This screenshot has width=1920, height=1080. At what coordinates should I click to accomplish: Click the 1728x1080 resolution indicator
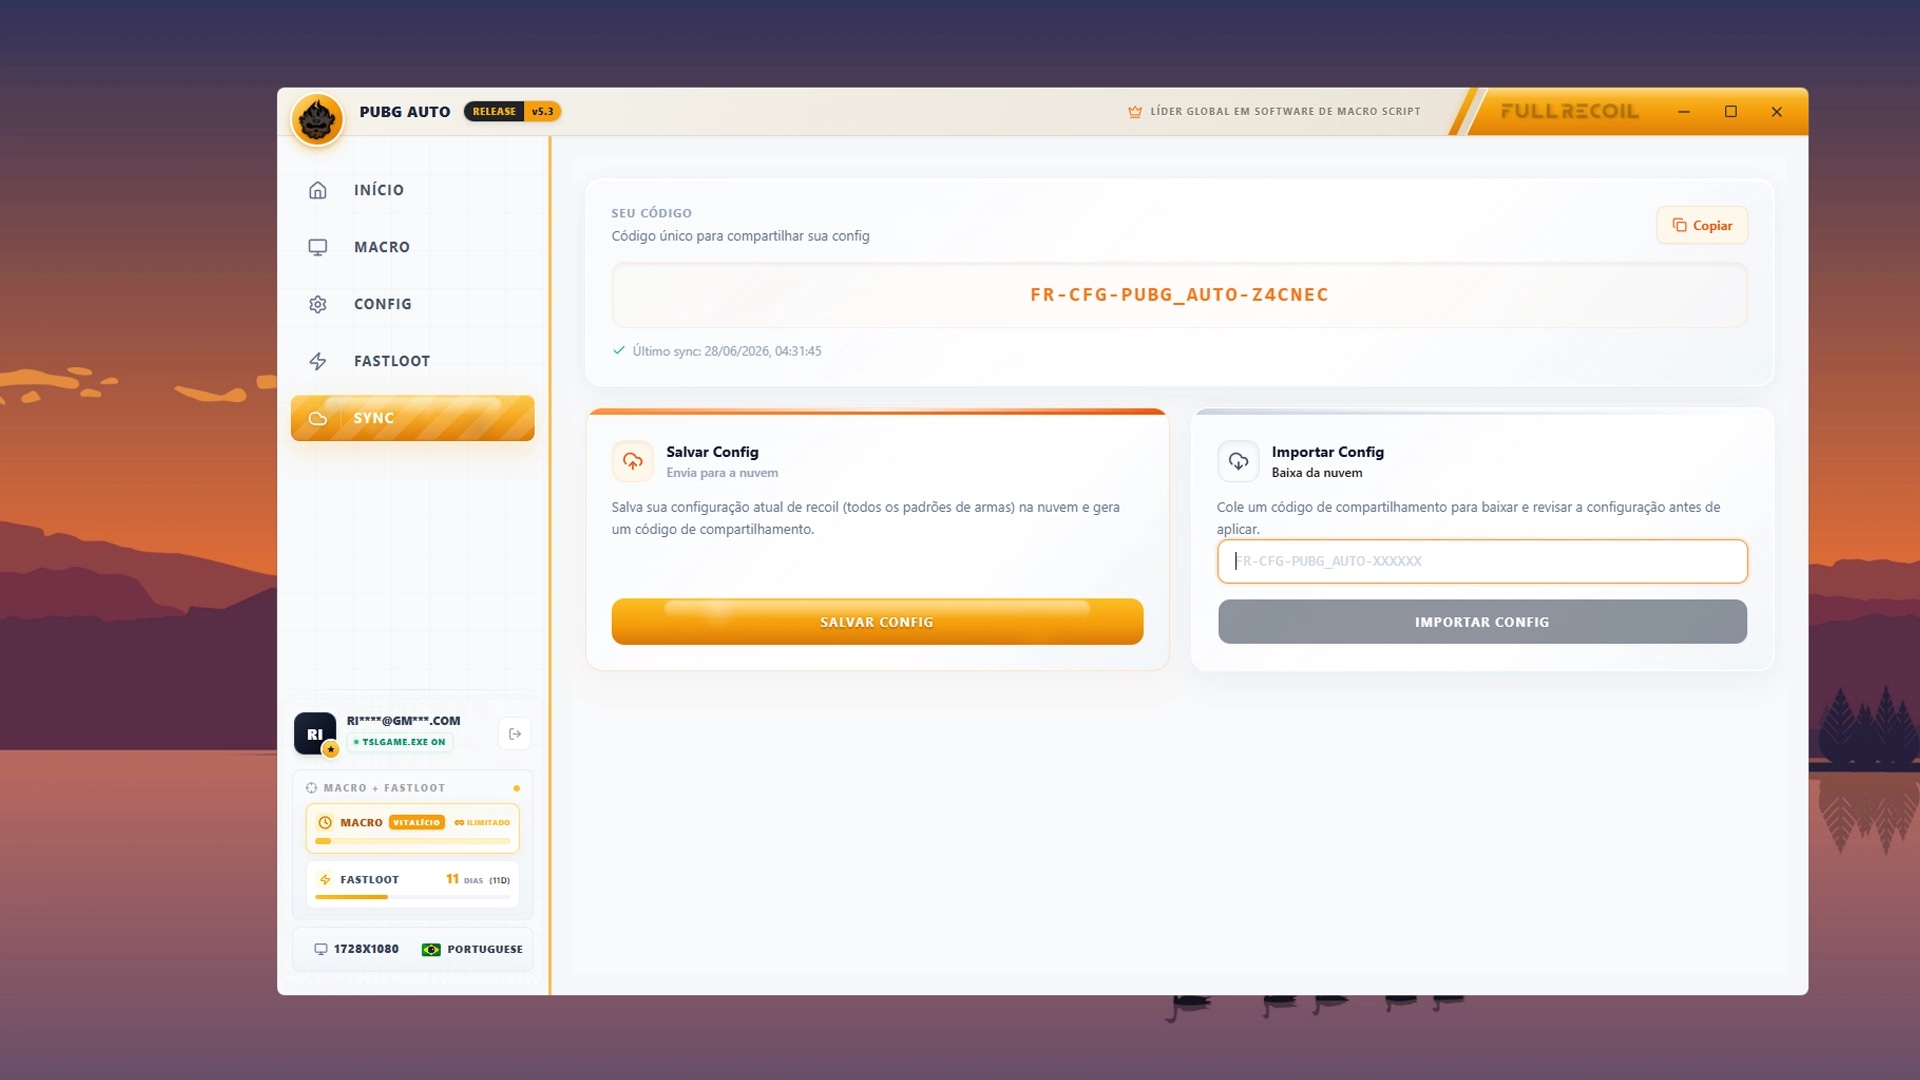[356, 949]
